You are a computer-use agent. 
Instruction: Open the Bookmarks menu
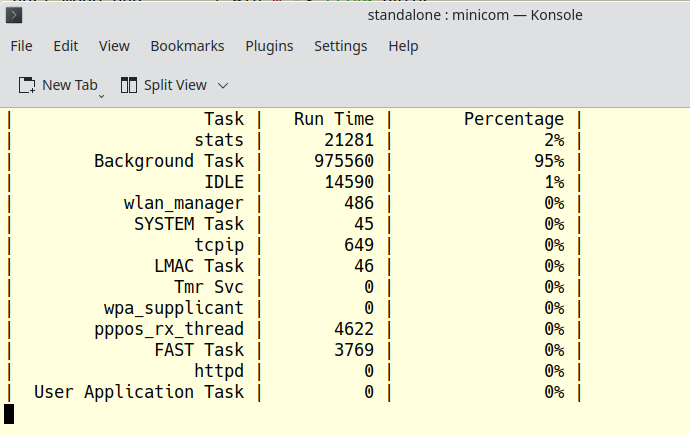point(187,46)
